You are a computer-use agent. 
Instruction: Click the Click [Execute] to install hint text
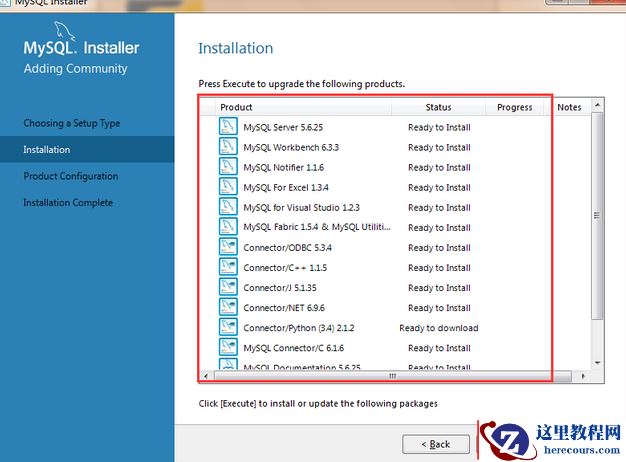tap(318, 403)
